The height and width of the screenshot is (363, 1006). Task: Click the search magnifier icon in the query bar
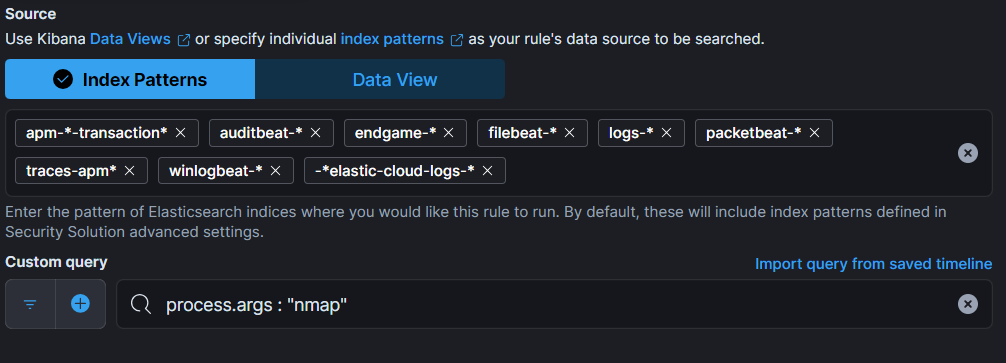[x=140, y=304]
